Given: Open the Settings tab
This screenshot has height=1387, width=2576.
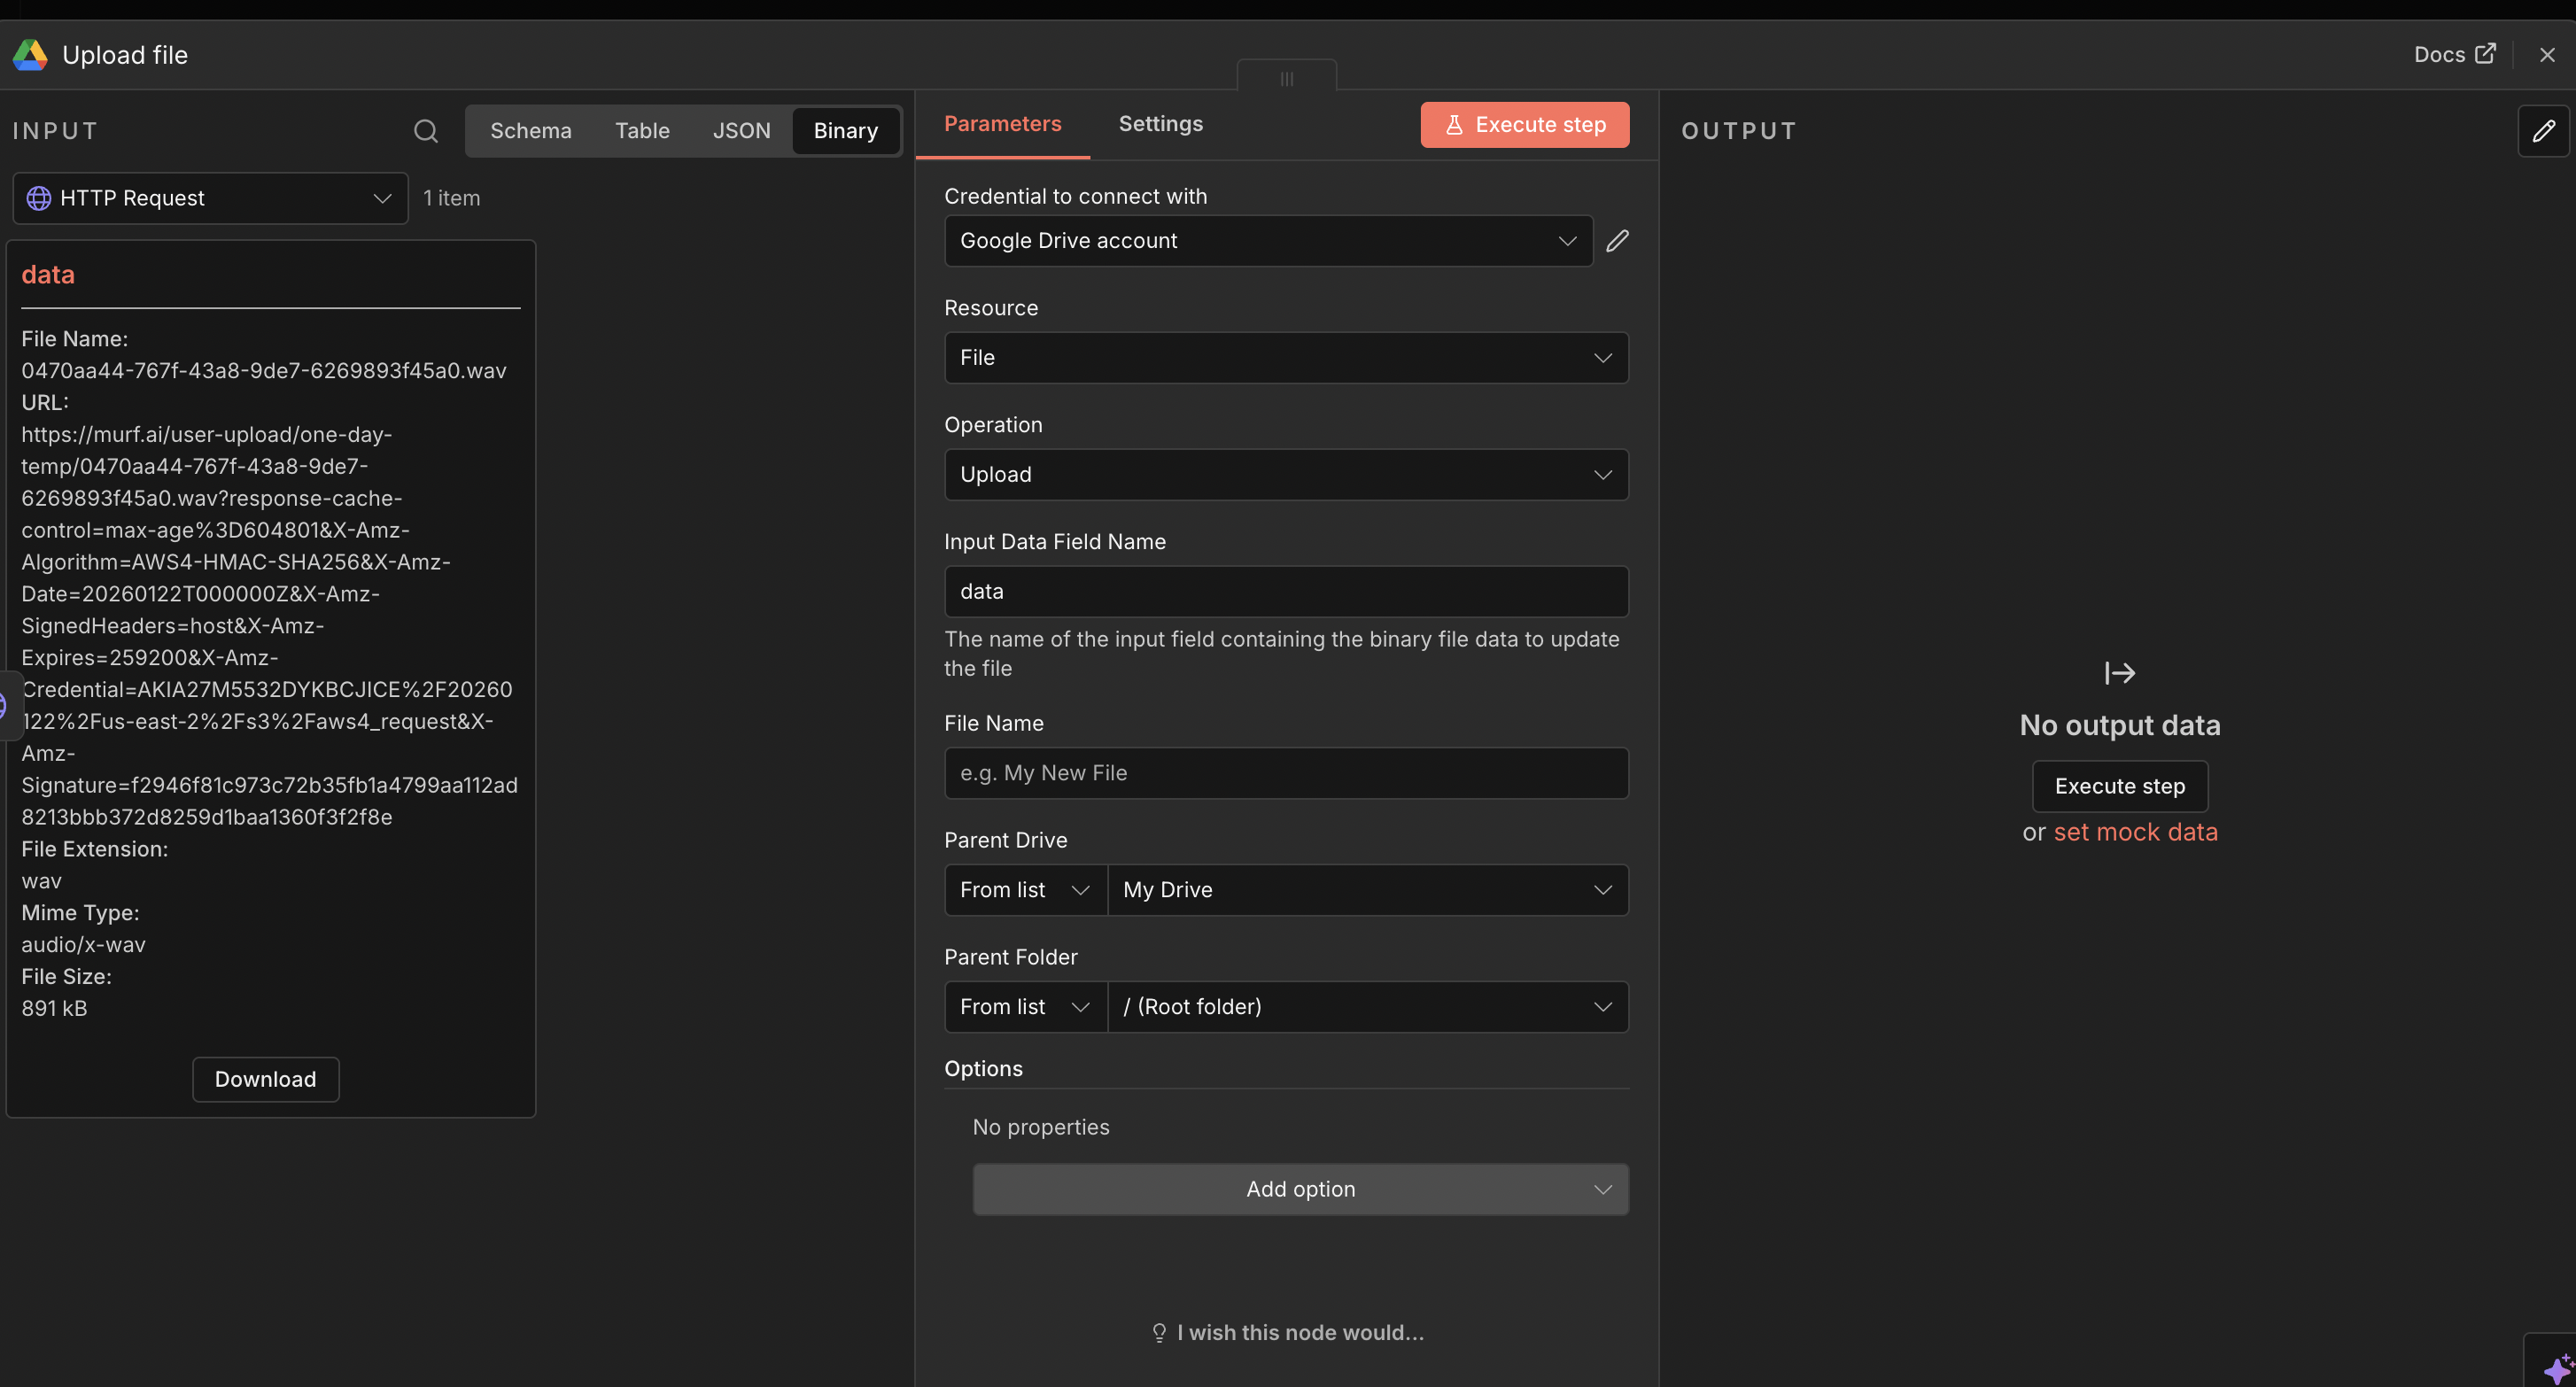Looking at the screenshot, I should pyautogui.click(x=1160, y=124).
